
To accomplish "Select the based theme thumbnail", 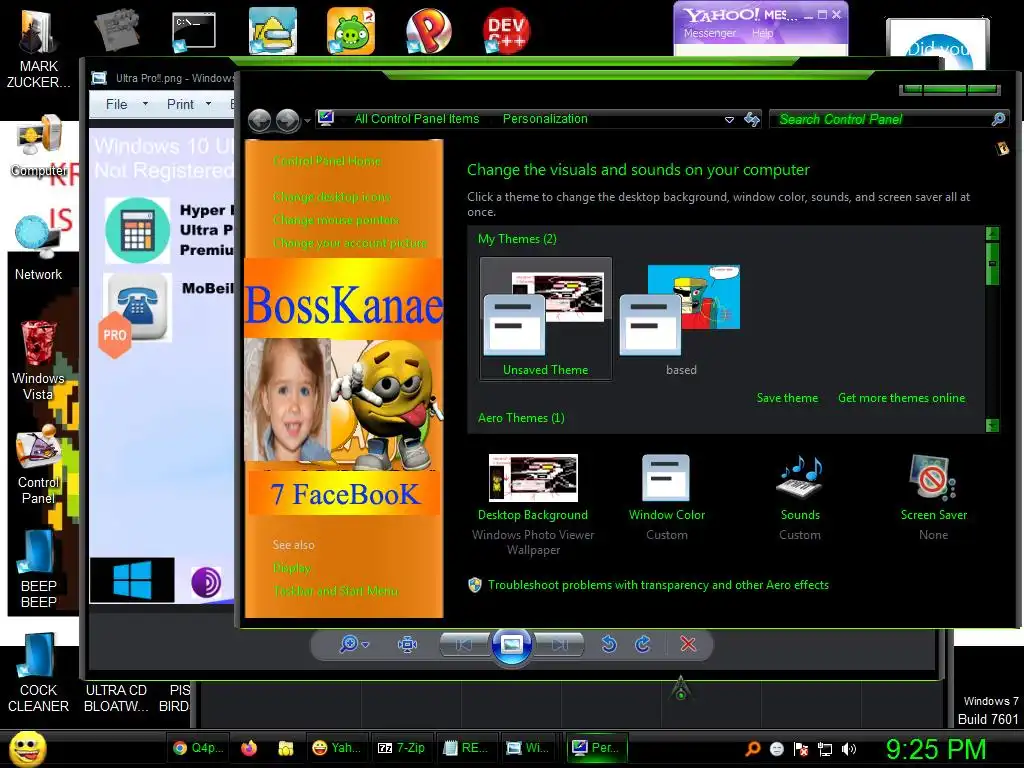I will (x=681, y=319).
